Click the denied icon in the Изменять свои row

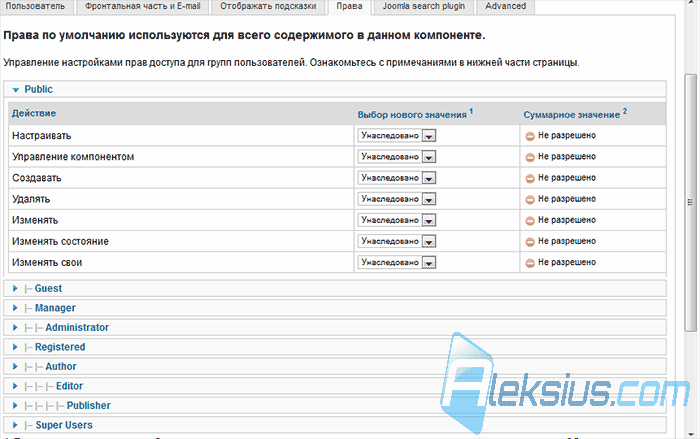(530, 263)
